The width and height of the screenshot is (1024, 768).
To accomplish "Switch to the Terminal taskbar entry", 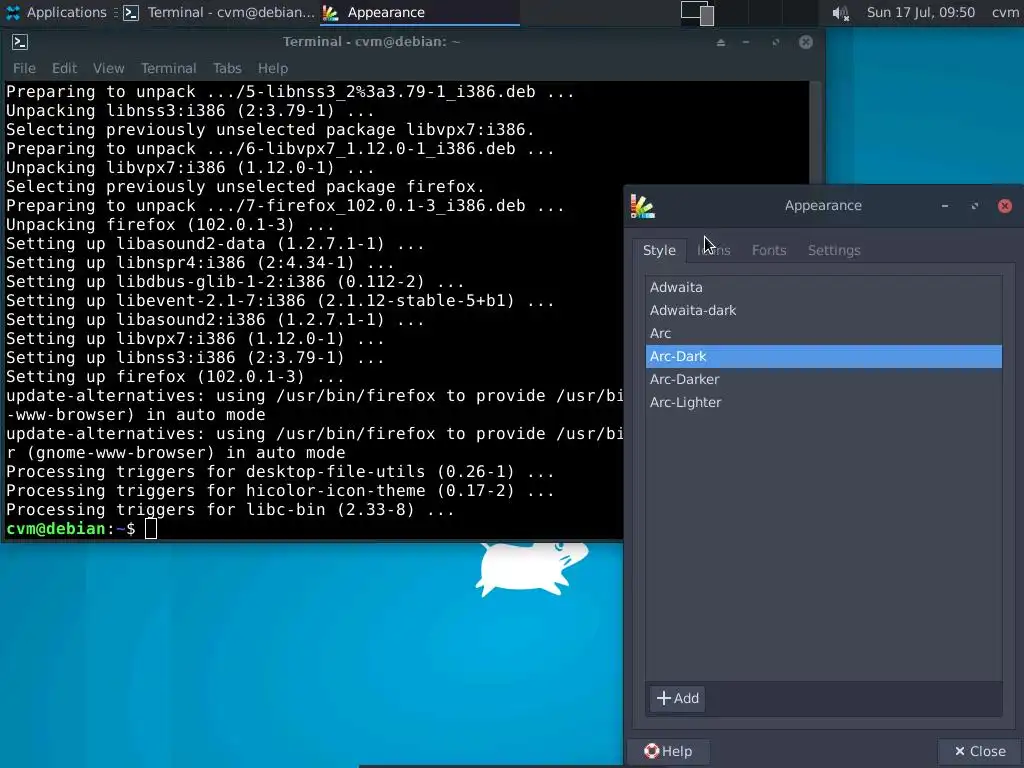I will (219, 12).
